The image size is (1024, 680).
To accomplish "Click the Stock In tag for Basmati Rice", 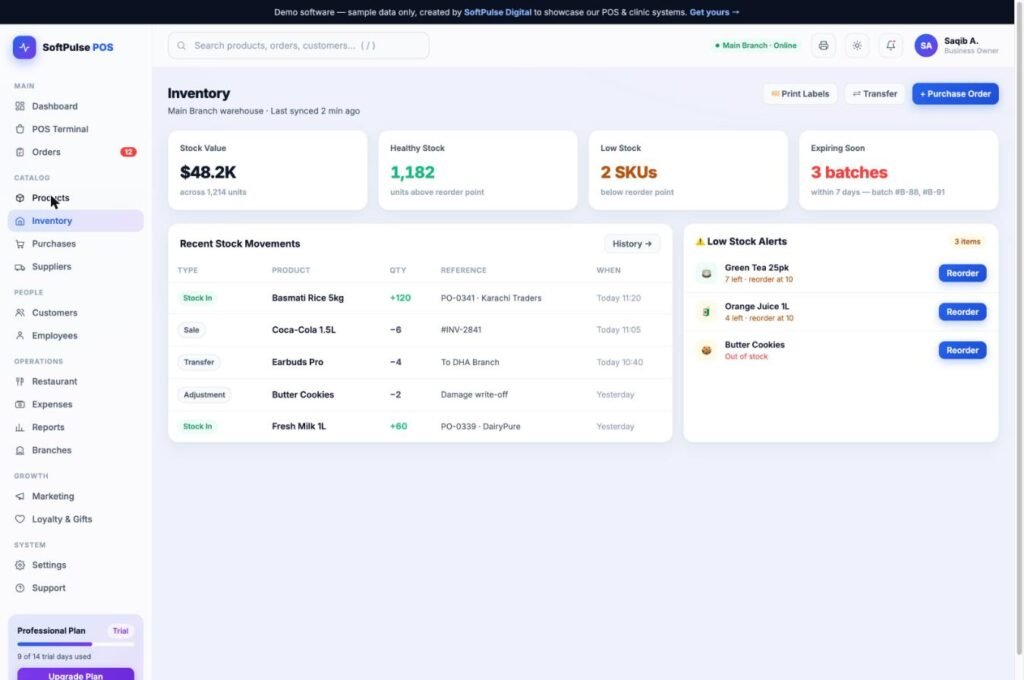I will click(x=197, y=298).
